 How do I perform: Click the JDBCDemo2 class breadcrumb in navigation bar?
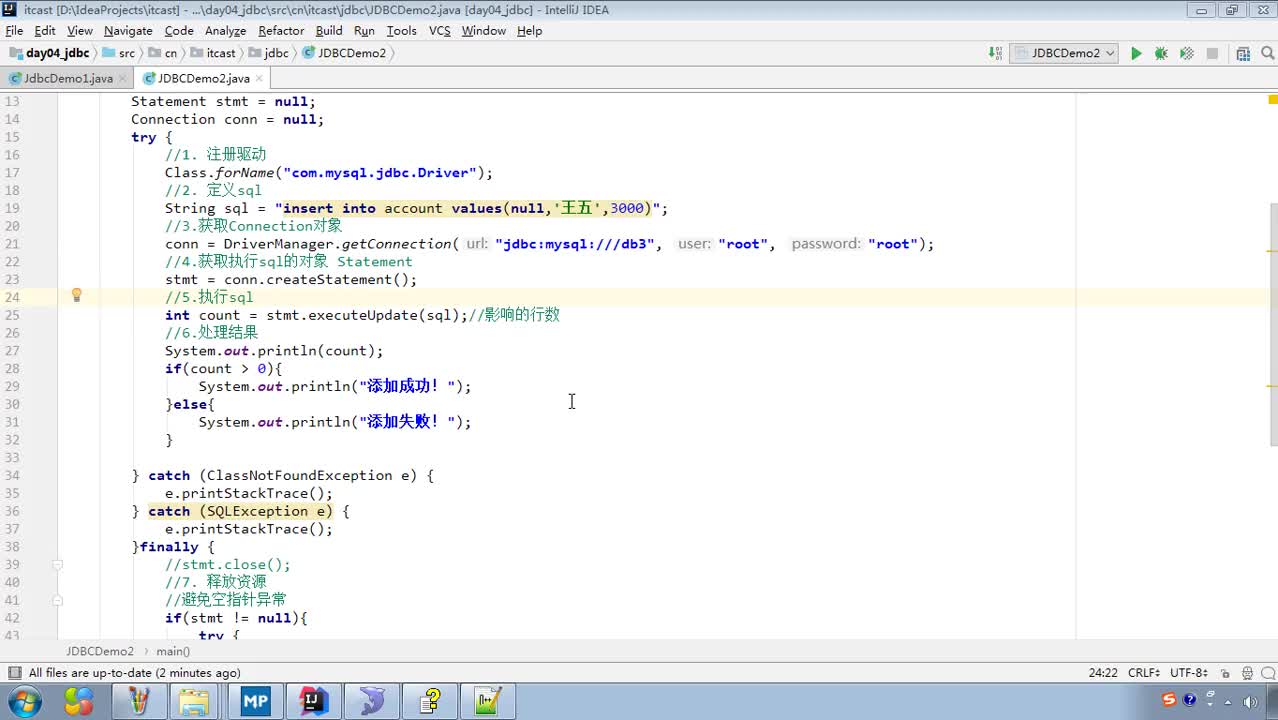click(x=344, y=53)
